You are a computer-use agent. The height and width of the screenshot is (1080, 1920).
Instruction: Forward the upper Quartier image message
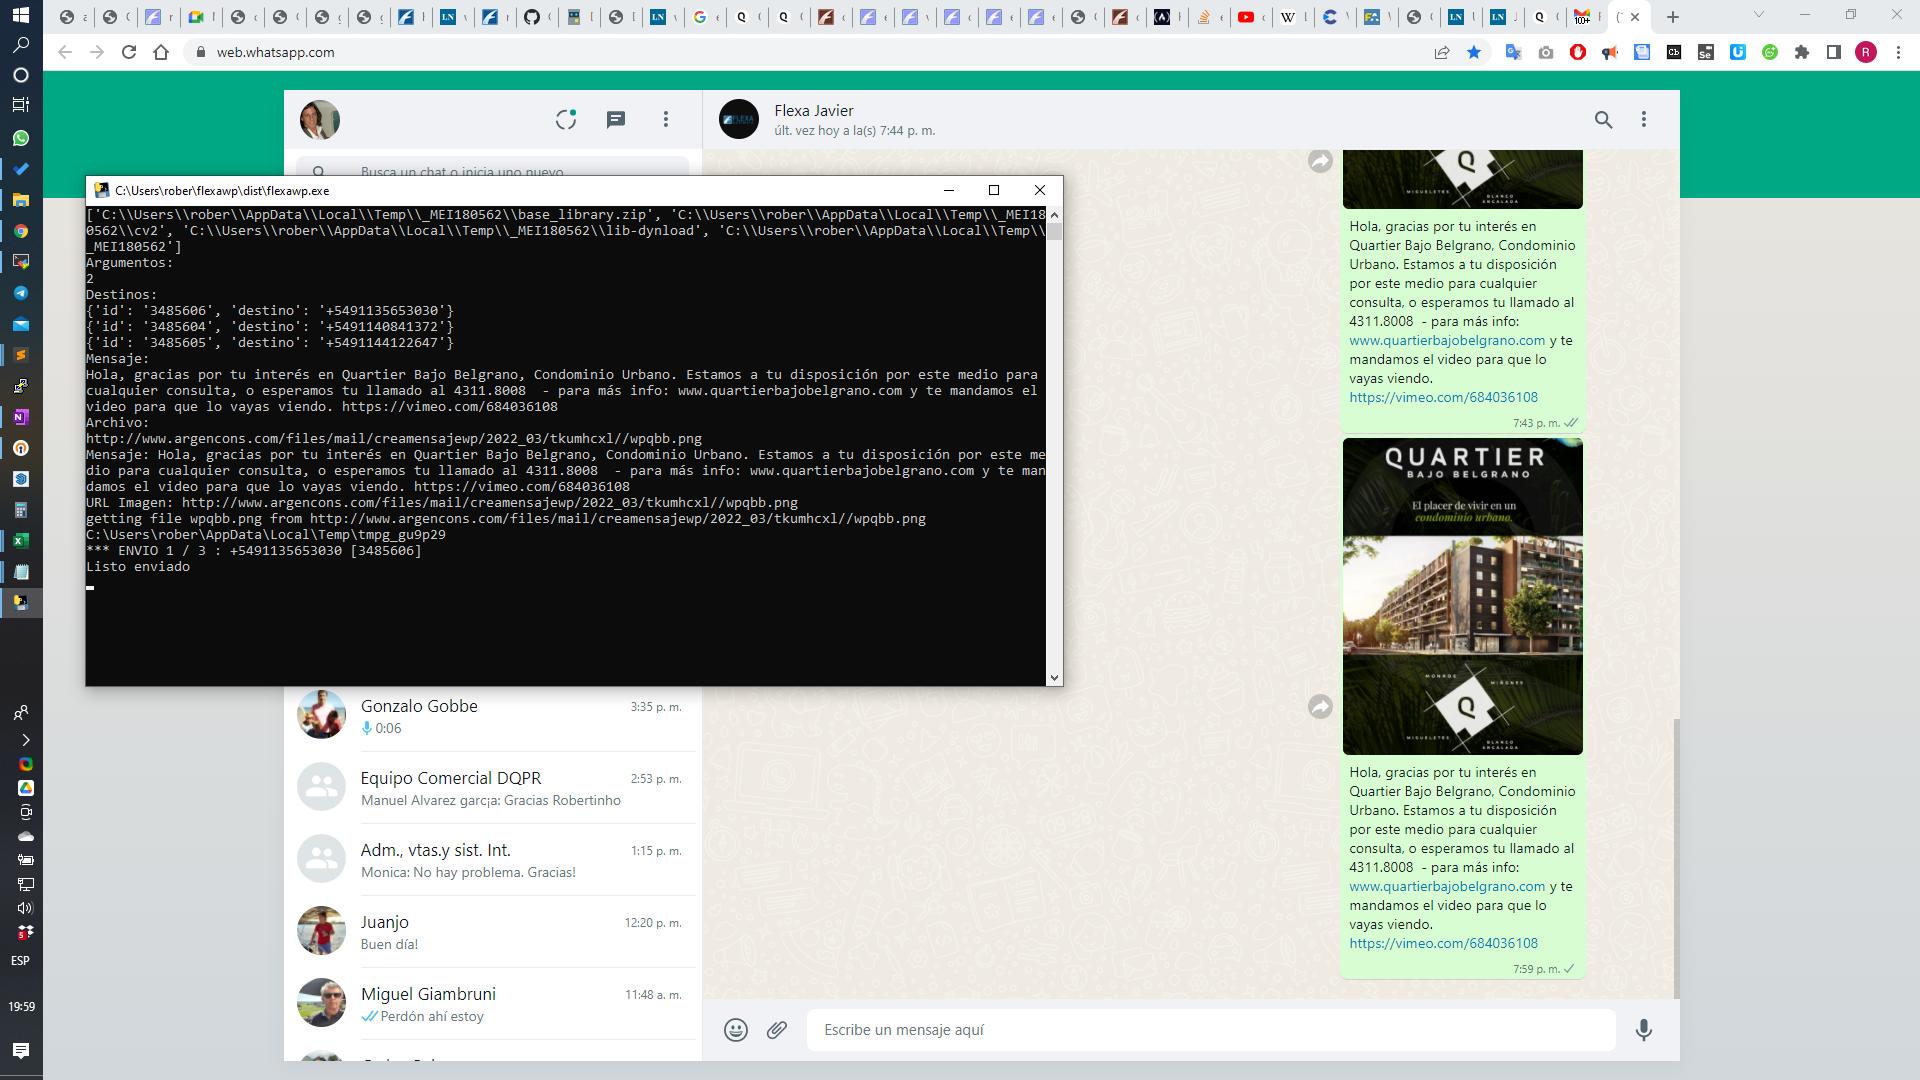point(1320,161)
